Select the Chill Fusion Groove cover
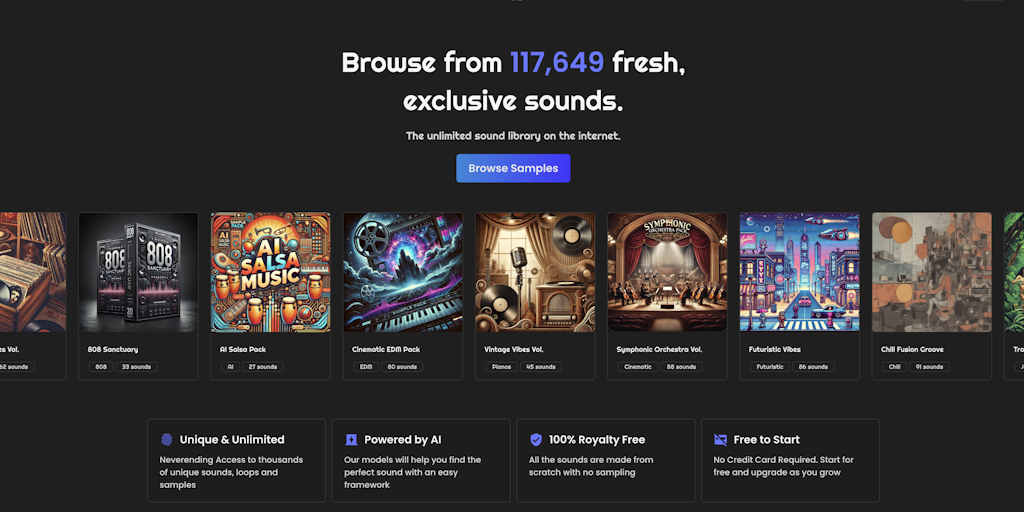This screenshot has width=1024, height=512. click(x=931, y=272)
